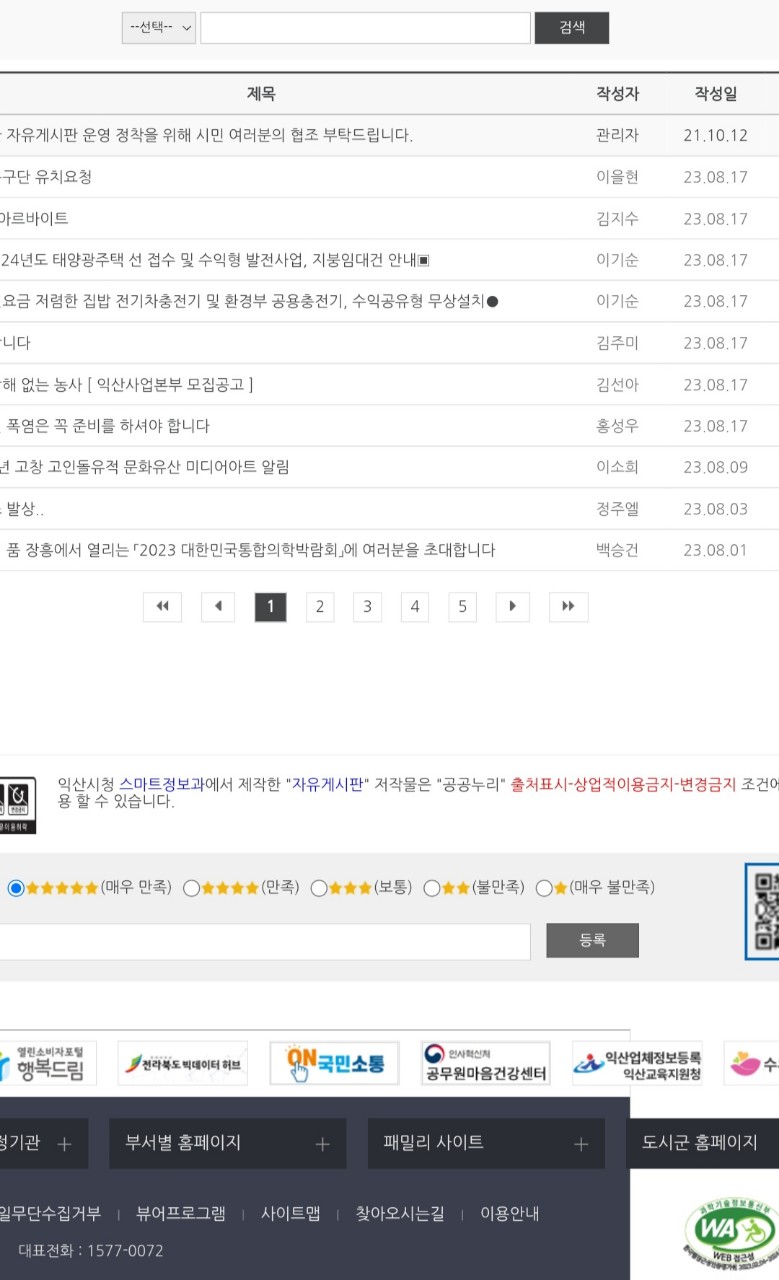Viewport: 779px width, 1280px height.
Task: Select 불만족 two-star rating
Action: [432, 888]
